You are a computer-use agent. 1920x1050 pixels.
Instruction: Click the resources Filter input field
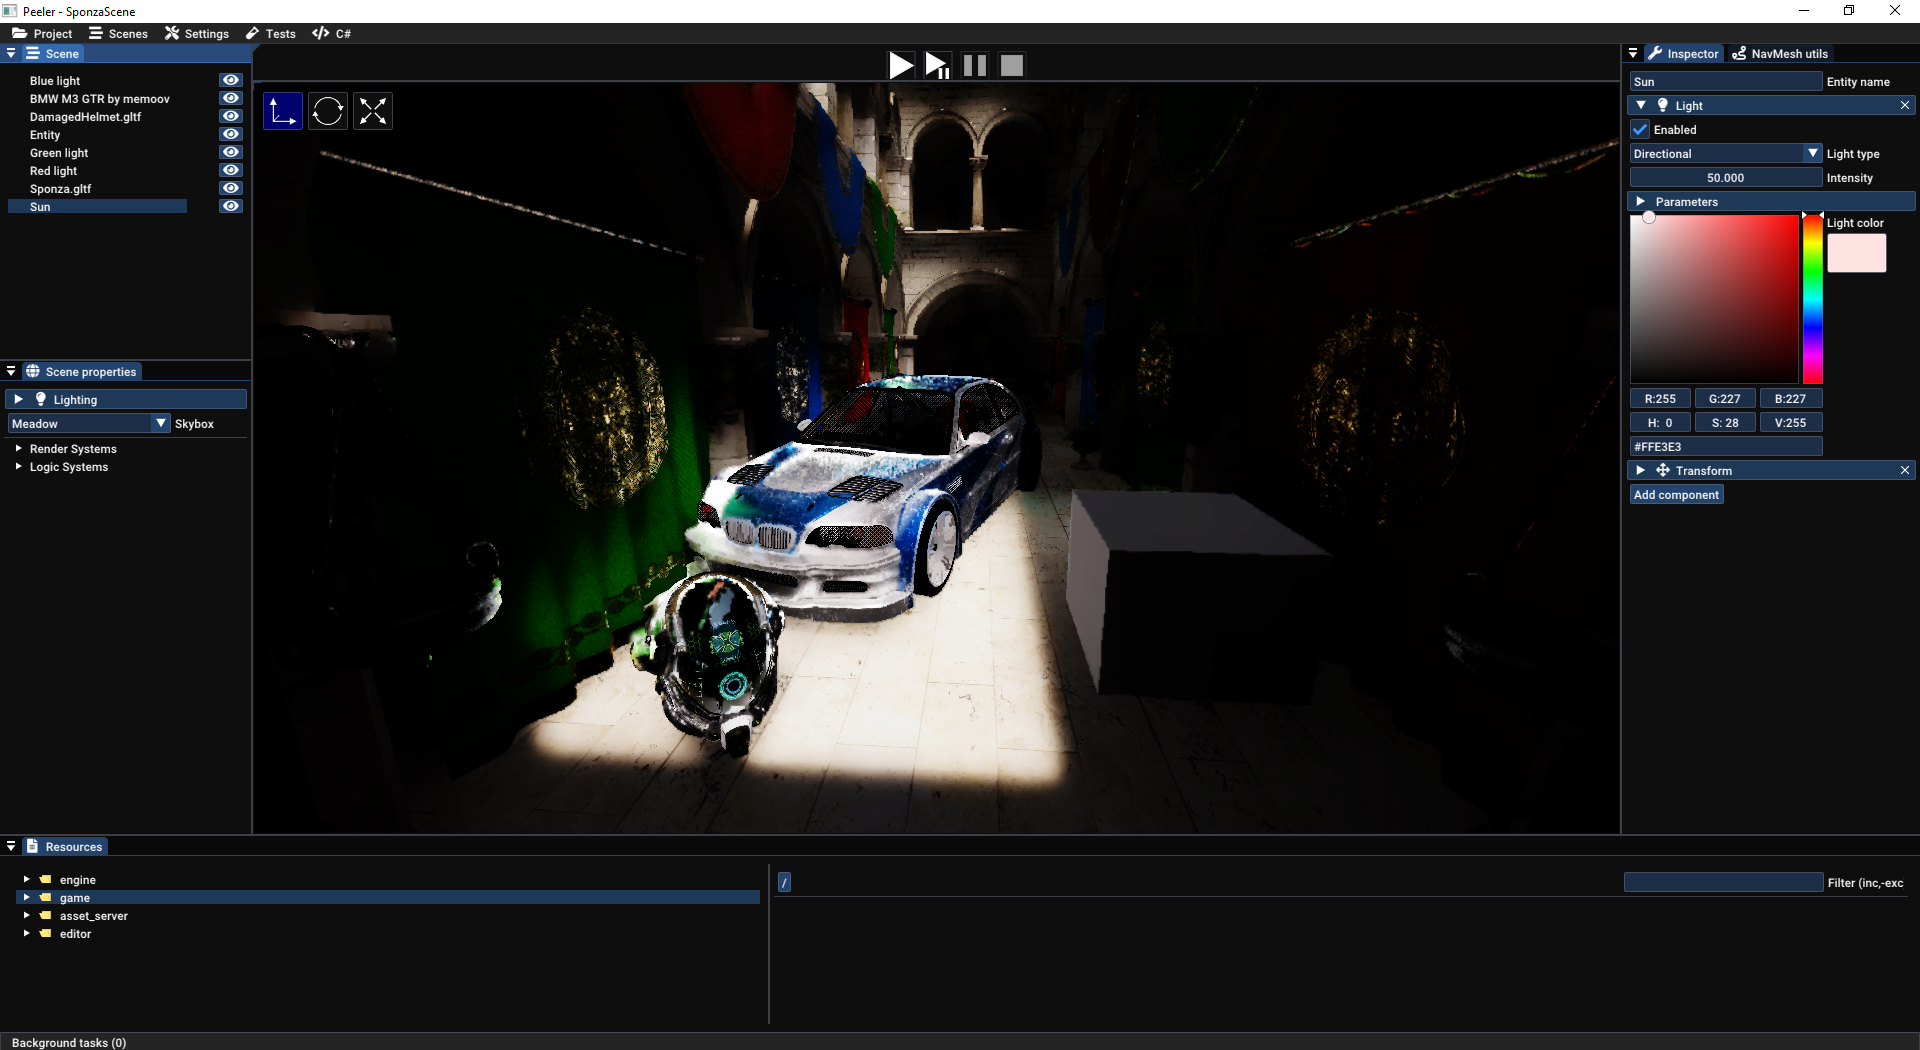point(1724,883)
